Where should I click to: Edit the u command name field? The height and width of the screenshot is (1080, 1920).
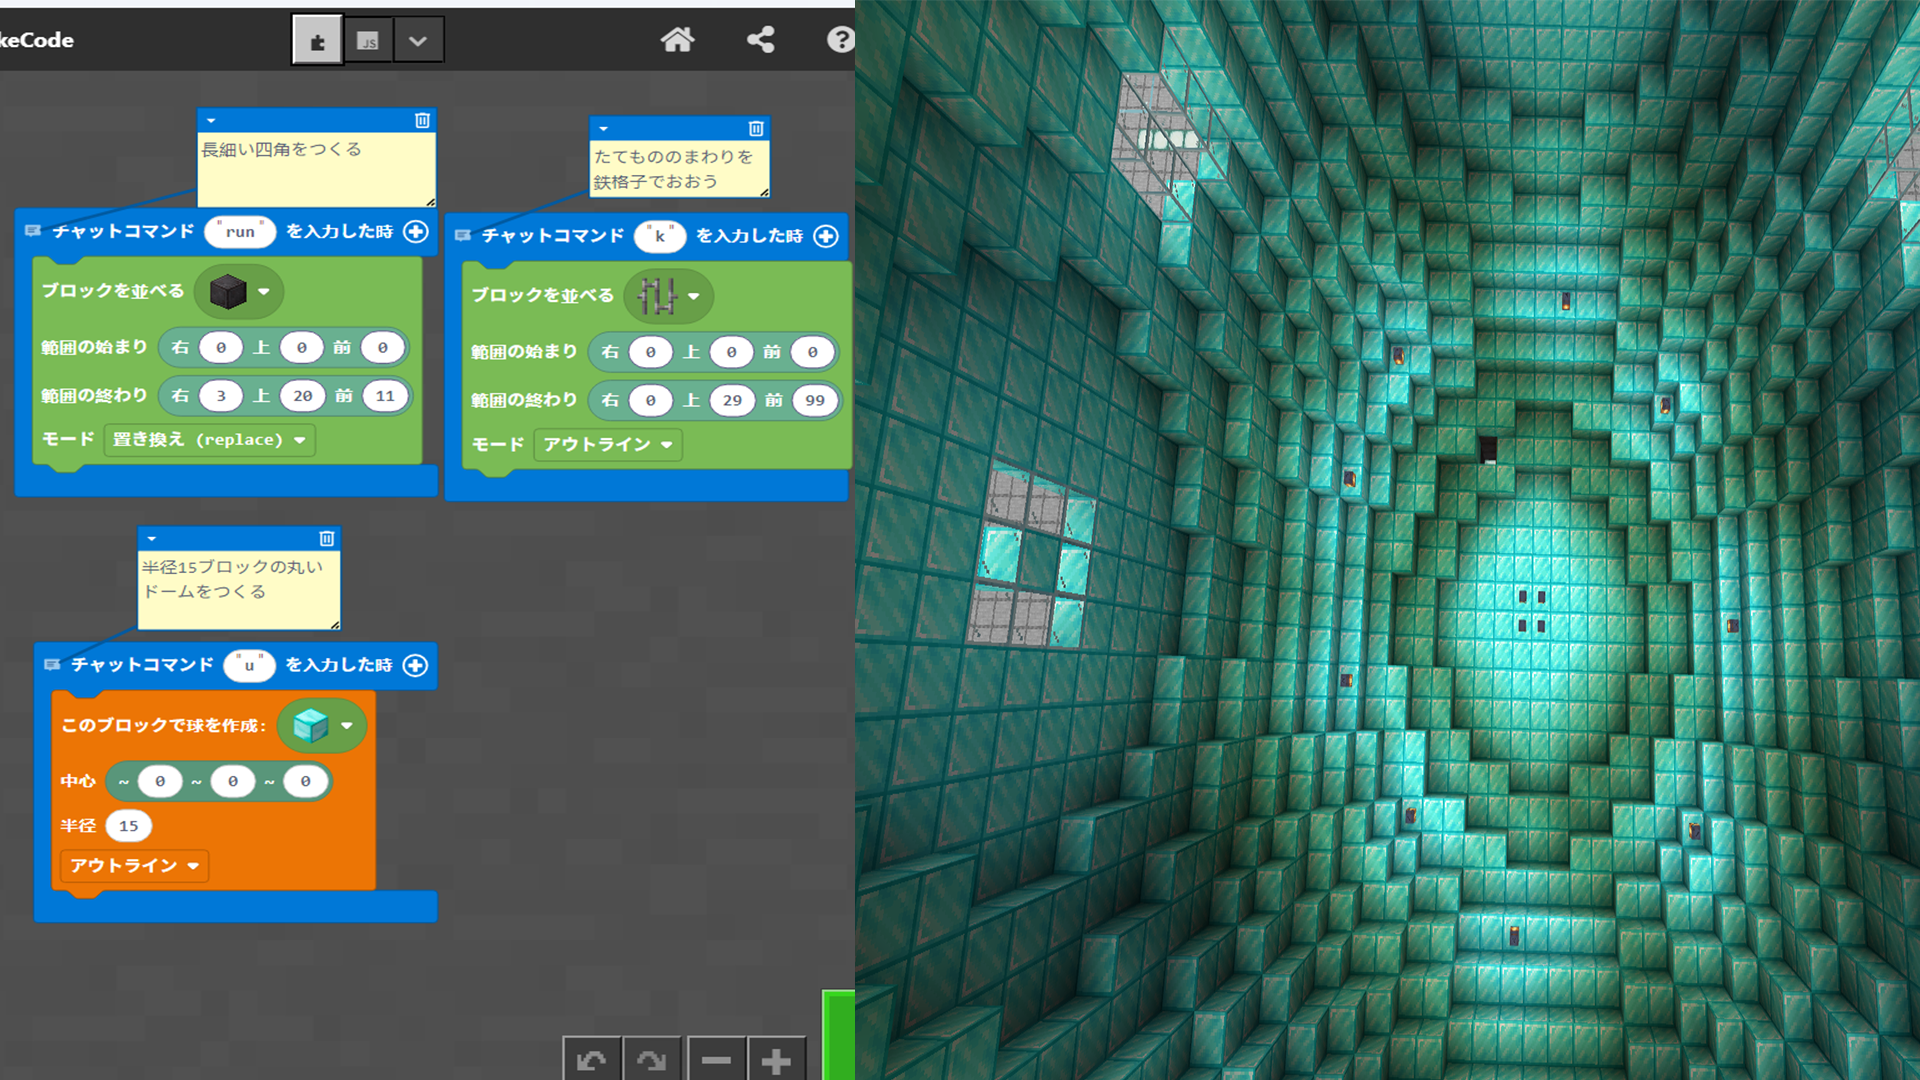click(249, 665)
